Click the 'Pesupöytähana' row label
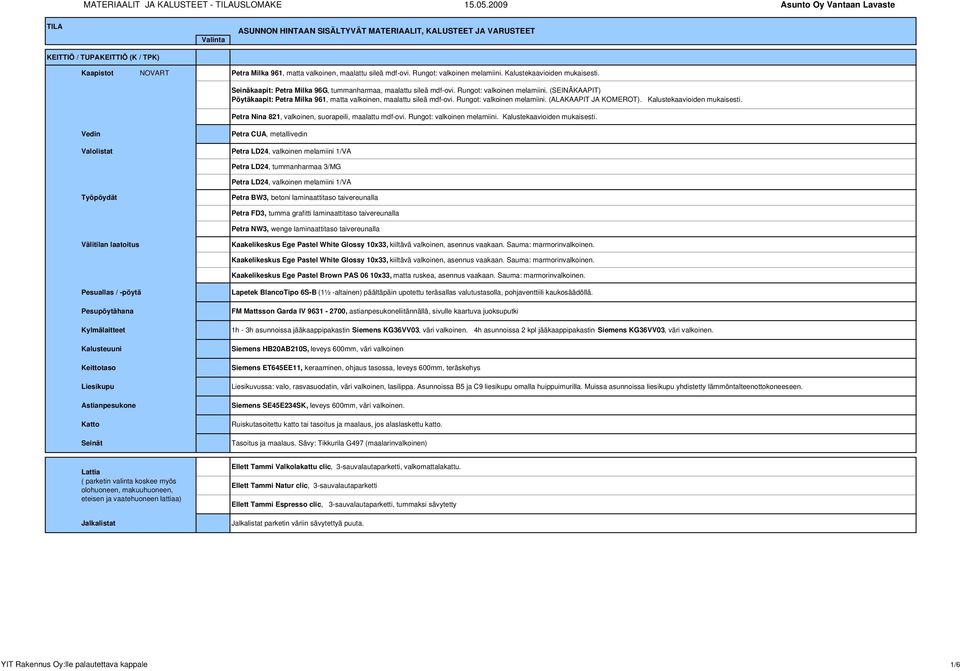This screenshot has height=671, width=960. click(107, 312)
